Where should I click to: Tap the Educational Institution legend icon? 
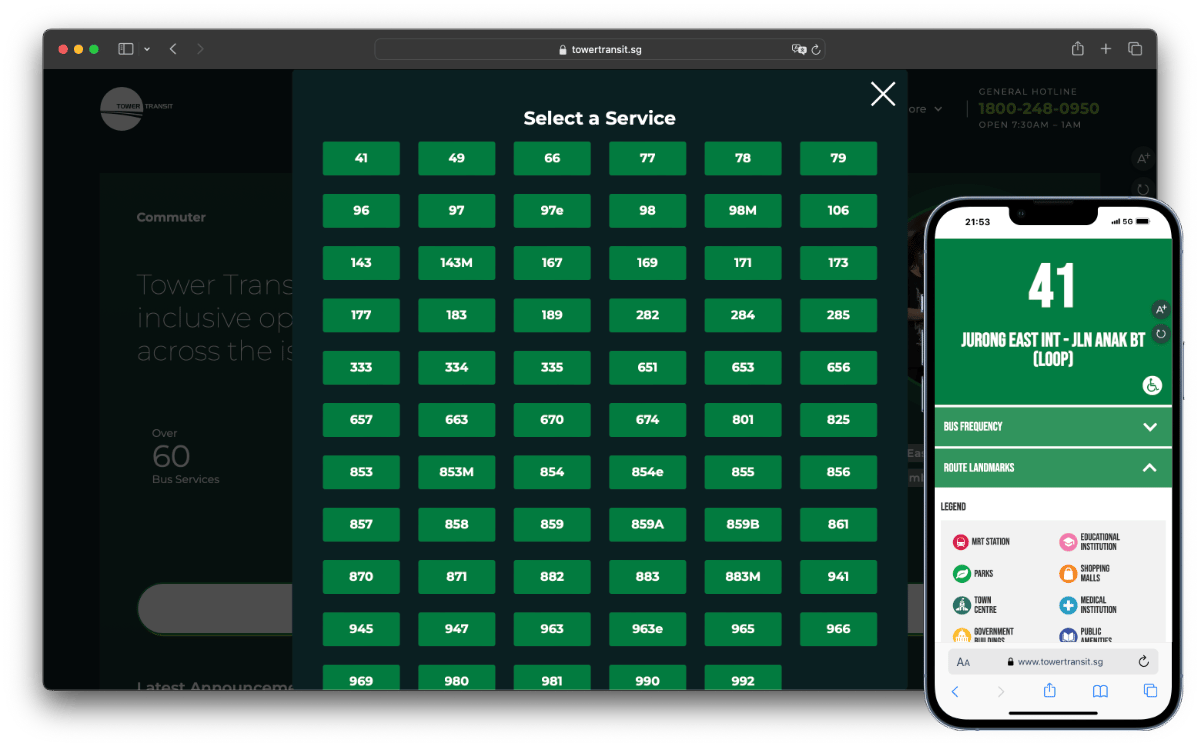[1068, 542]
